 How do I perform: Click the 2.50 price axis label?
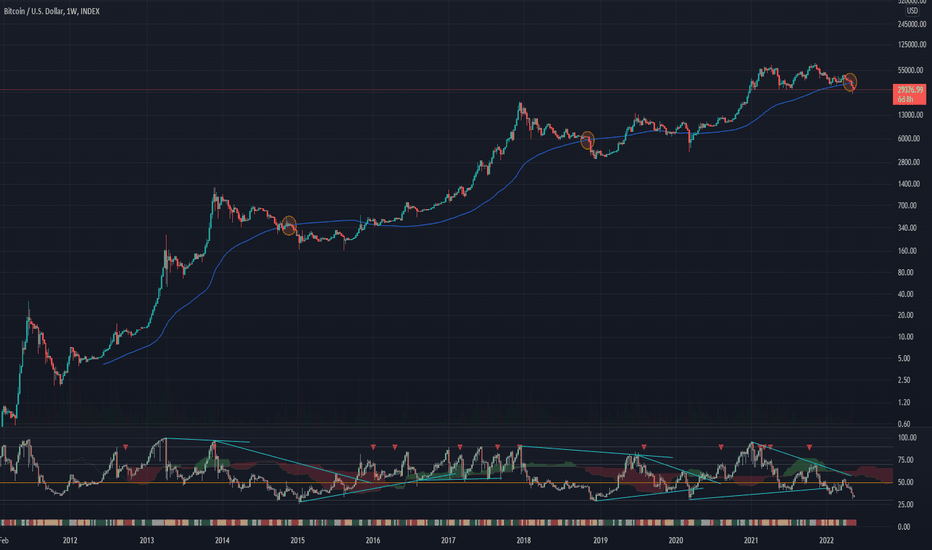904,380
